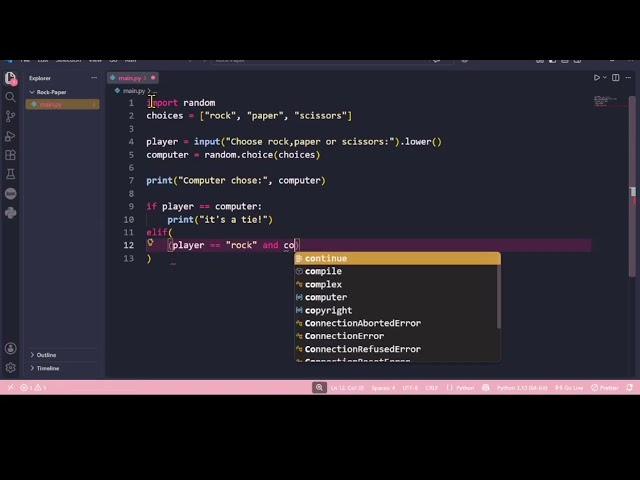Image resolution: width=640 pixels, height=480 pixels.
Task: Open the Source Control view
Action: pyautogui.click(x=10, y=116)
